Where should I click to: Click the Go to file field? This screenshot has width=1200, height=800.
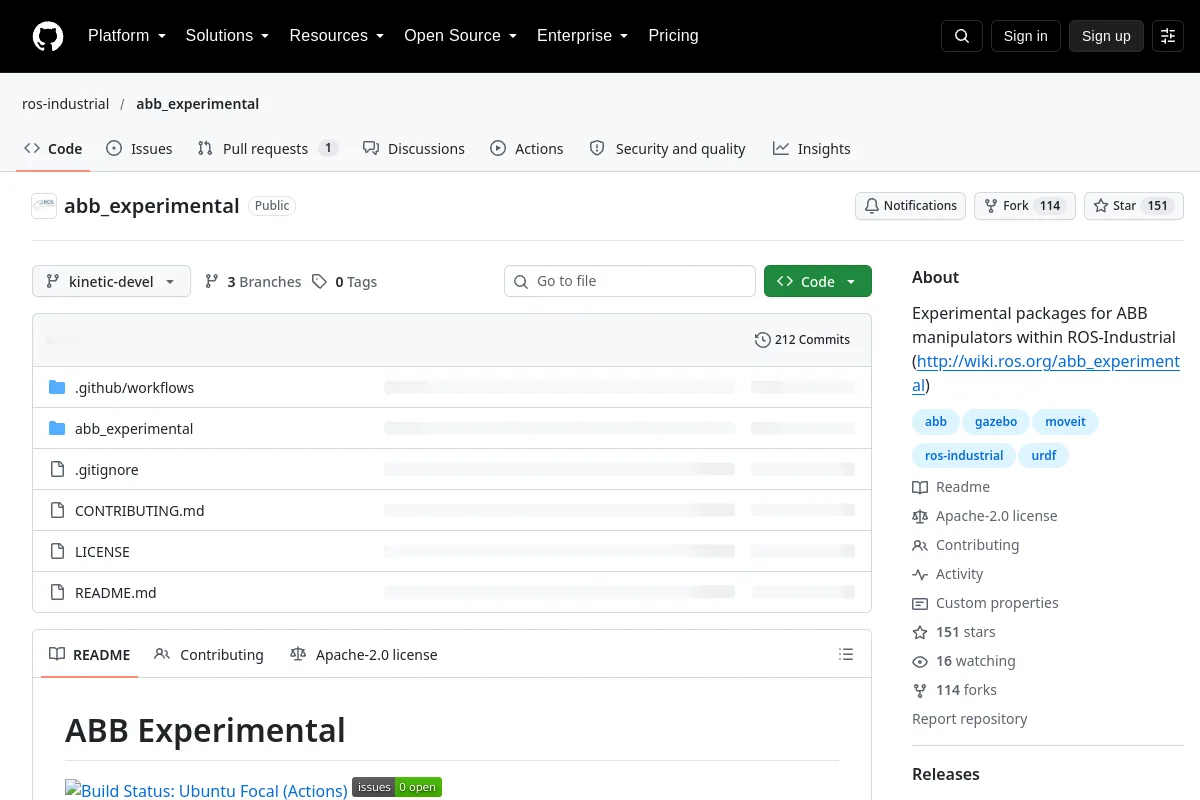[630, 282]
